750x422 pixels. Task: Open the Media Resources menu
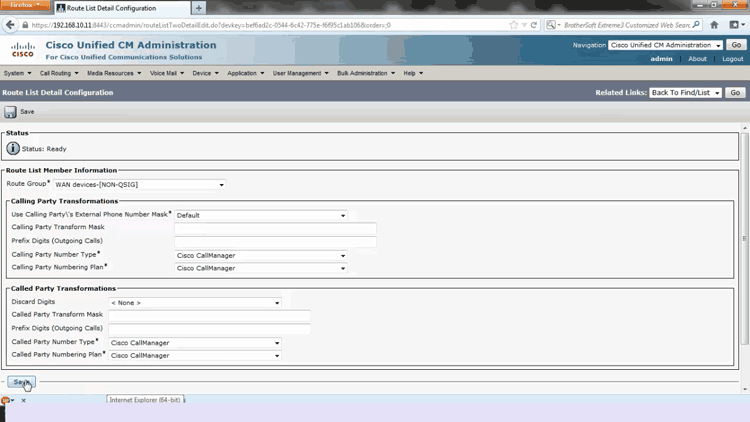pos(114,73)
